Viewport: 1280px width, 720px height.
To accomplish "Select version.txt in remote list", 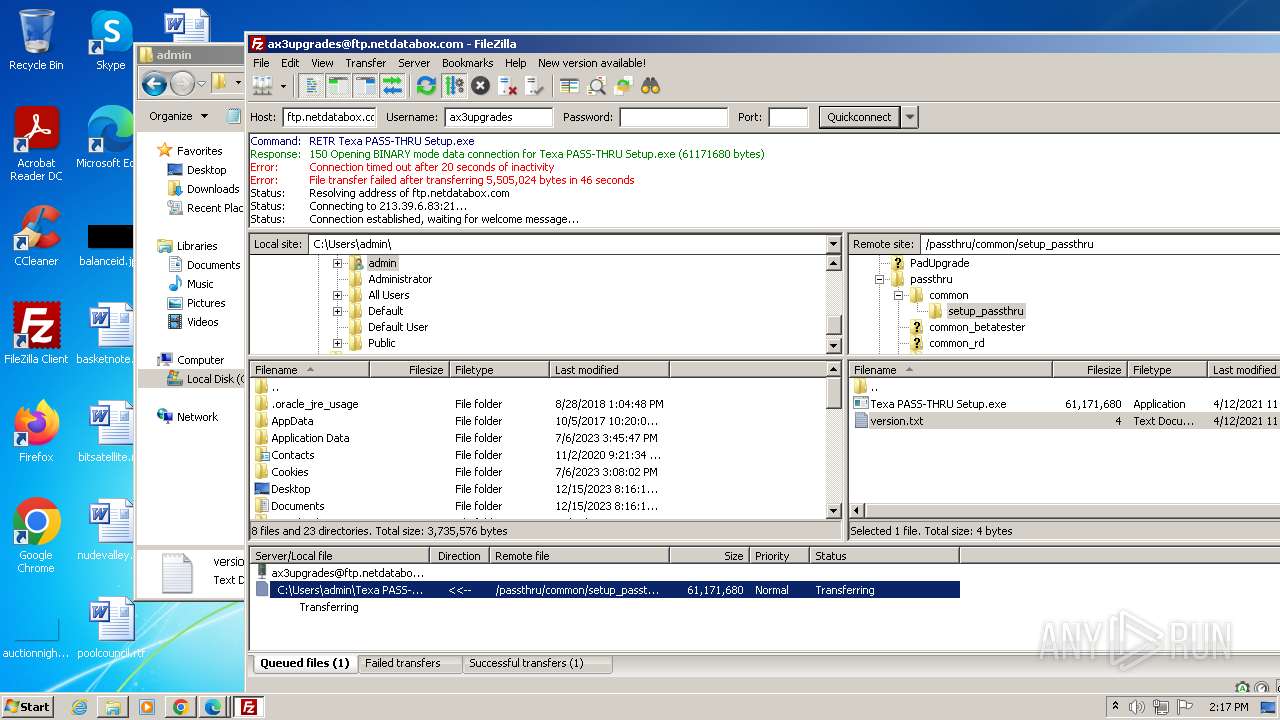I will 896,421.
